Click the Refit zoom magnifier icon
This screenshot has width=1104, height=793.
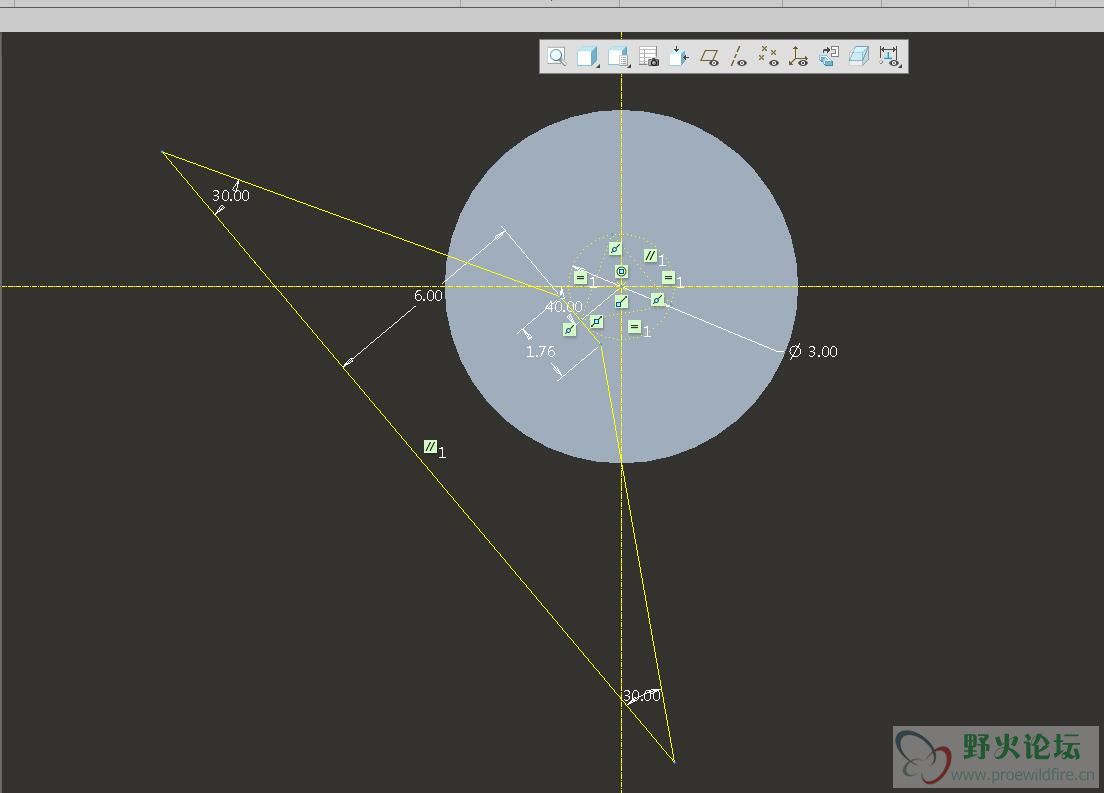[x=556, y=56]
